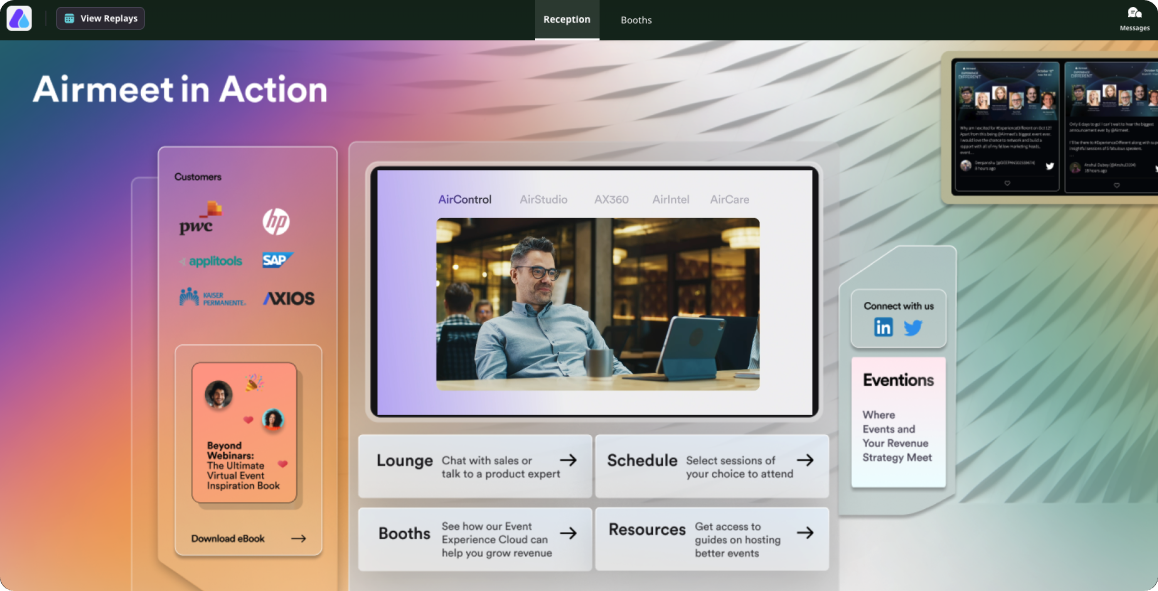Image resolution: width=1158 pixels, height=591 pixels.
Task: Select the AirCare product tab
Action: [730, 199]
